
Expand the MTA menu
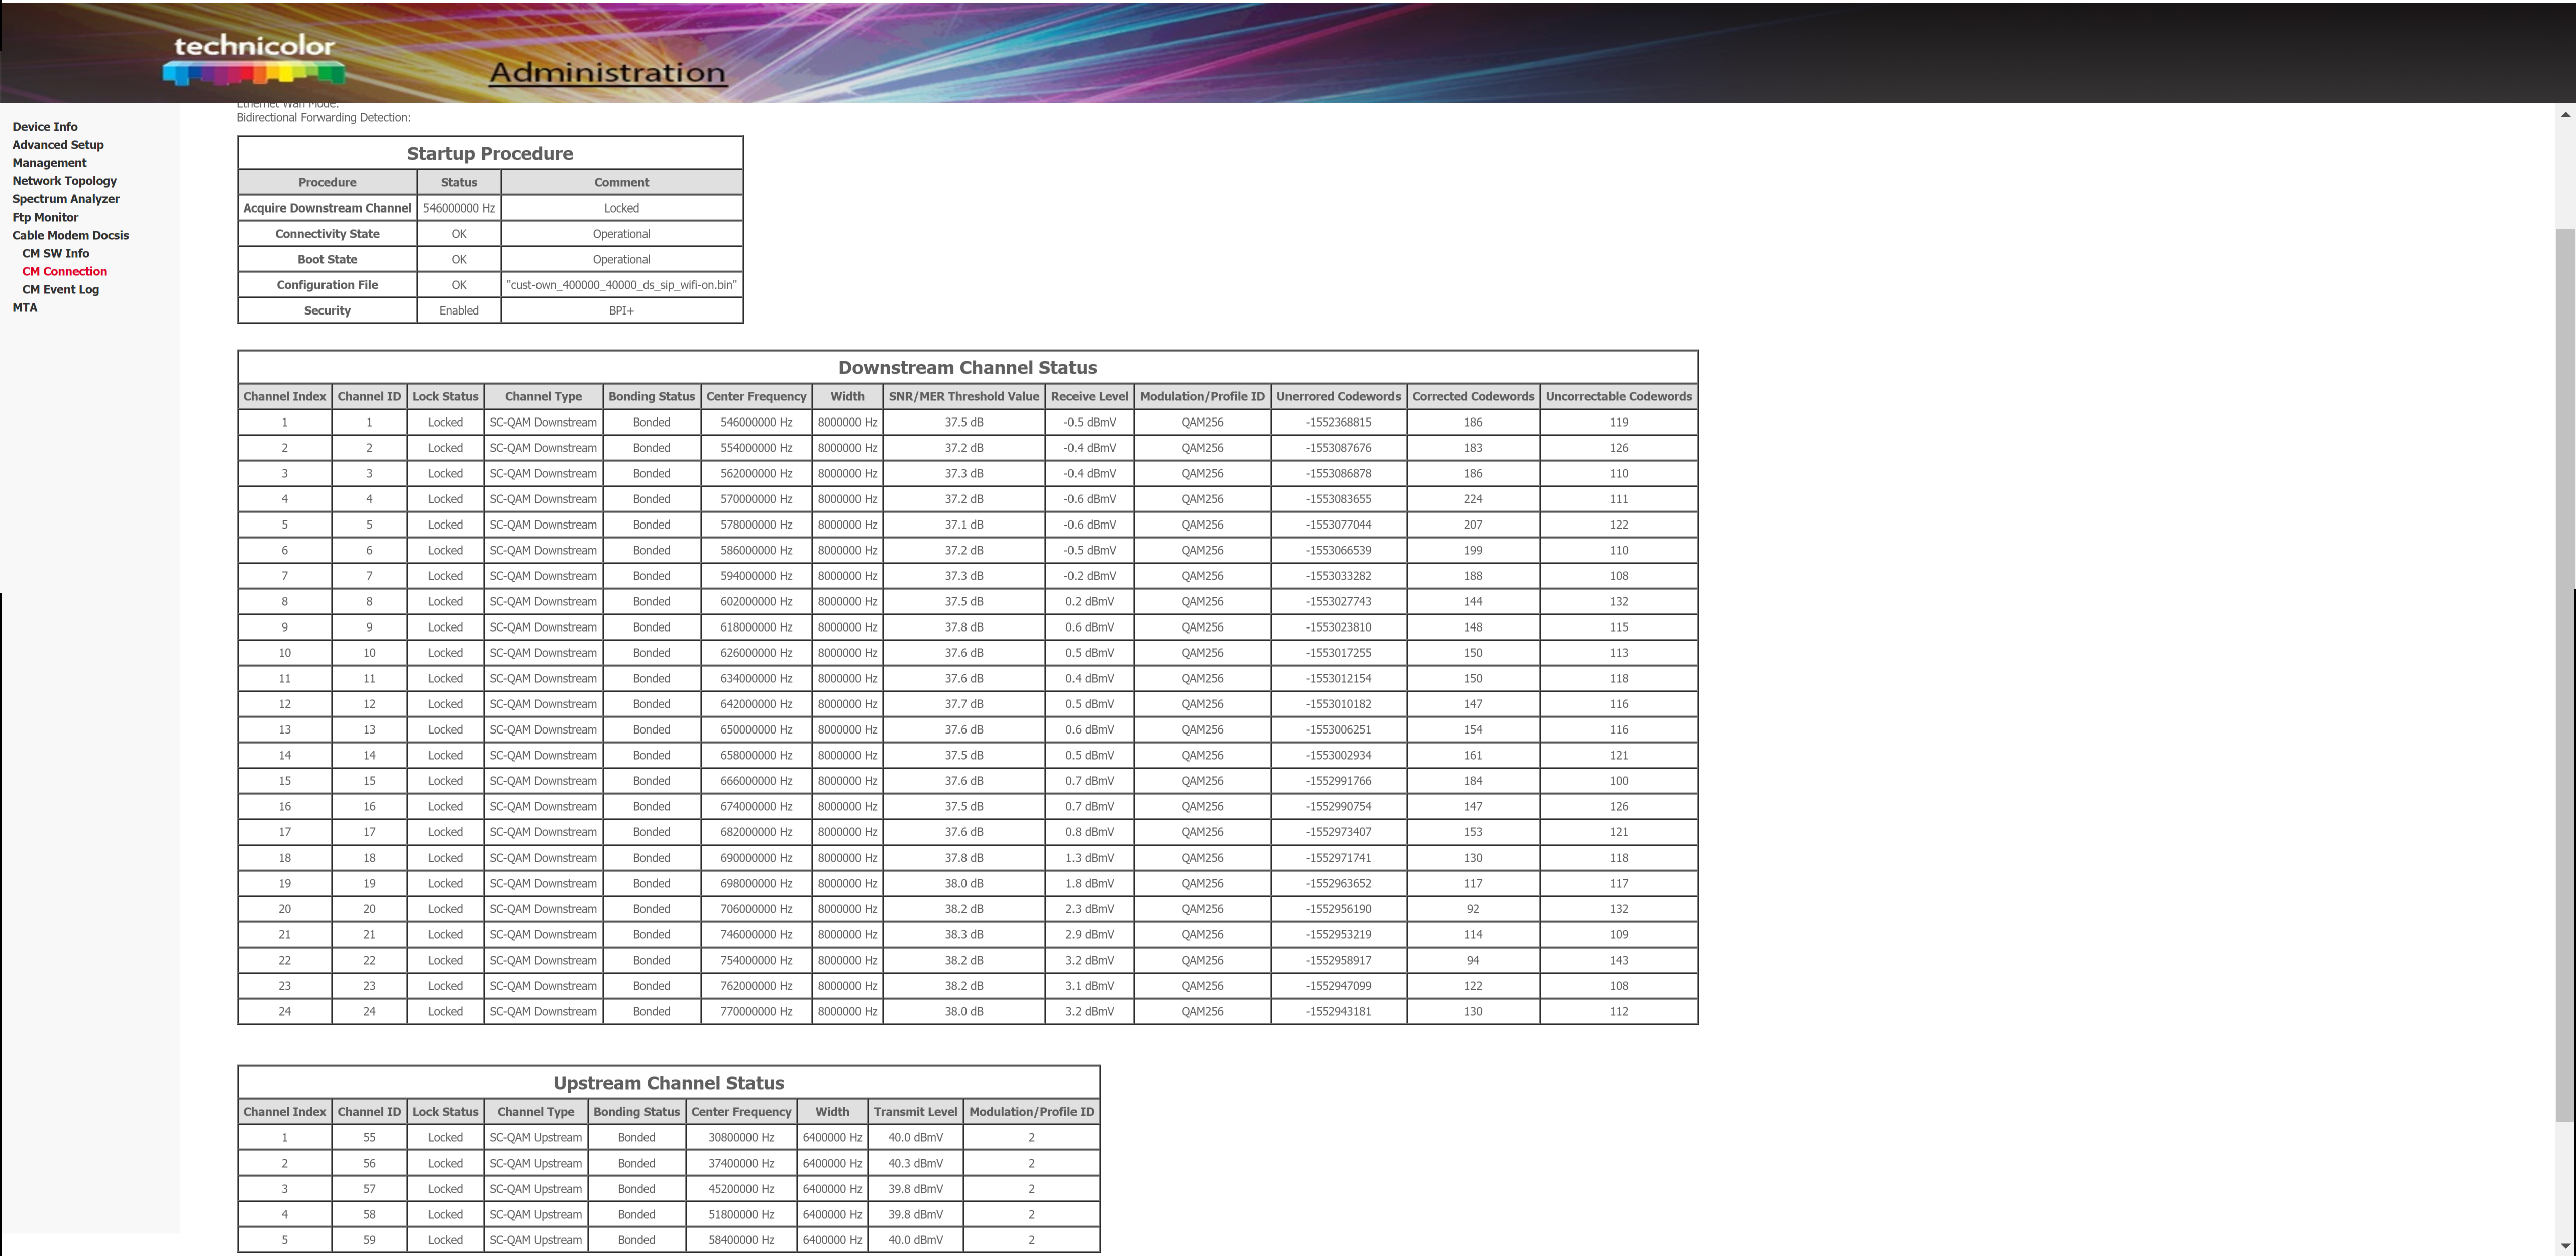tap(25, 307)
